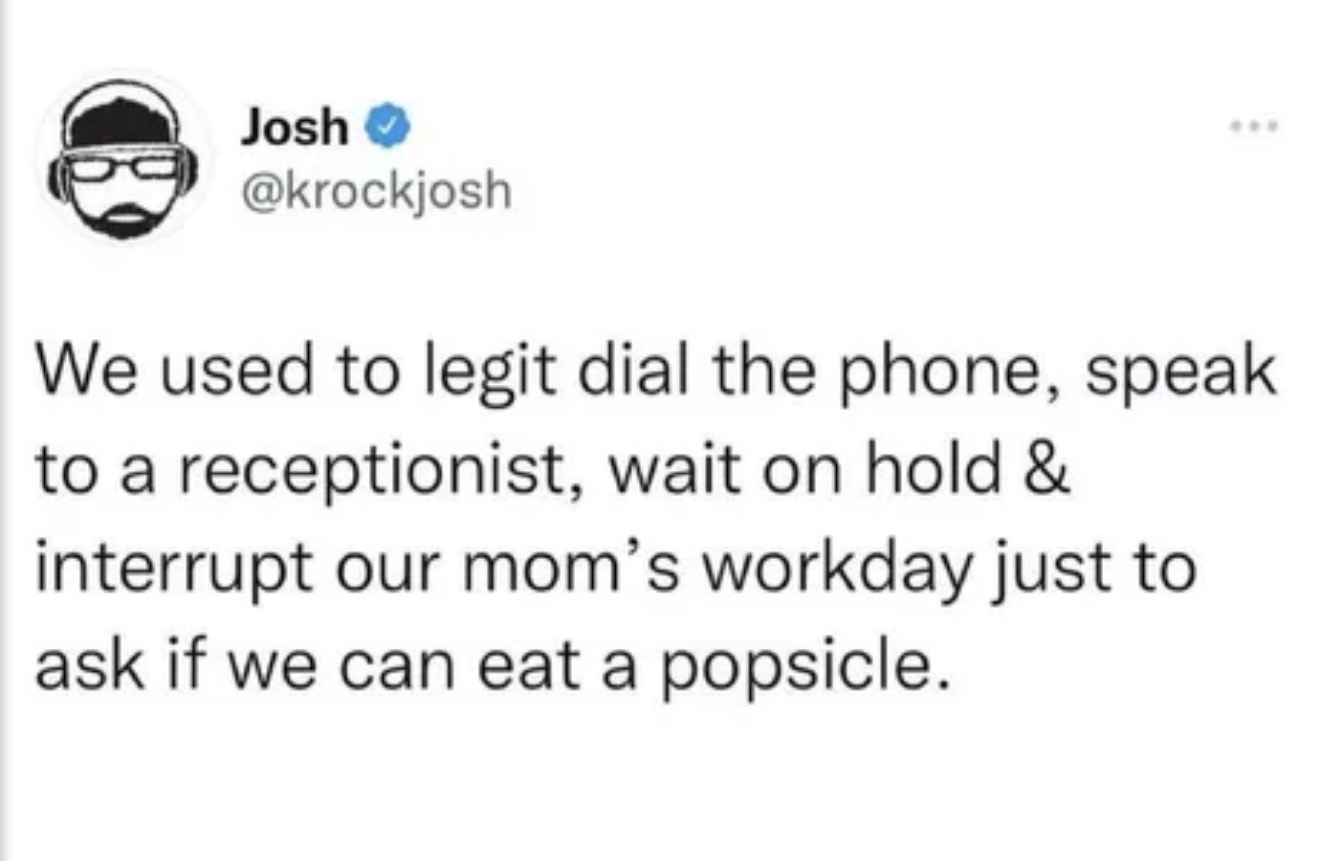The width and height of the screenshot is (1320, 861).
Task: Click the display name Josh
Action: coord(295,129)
